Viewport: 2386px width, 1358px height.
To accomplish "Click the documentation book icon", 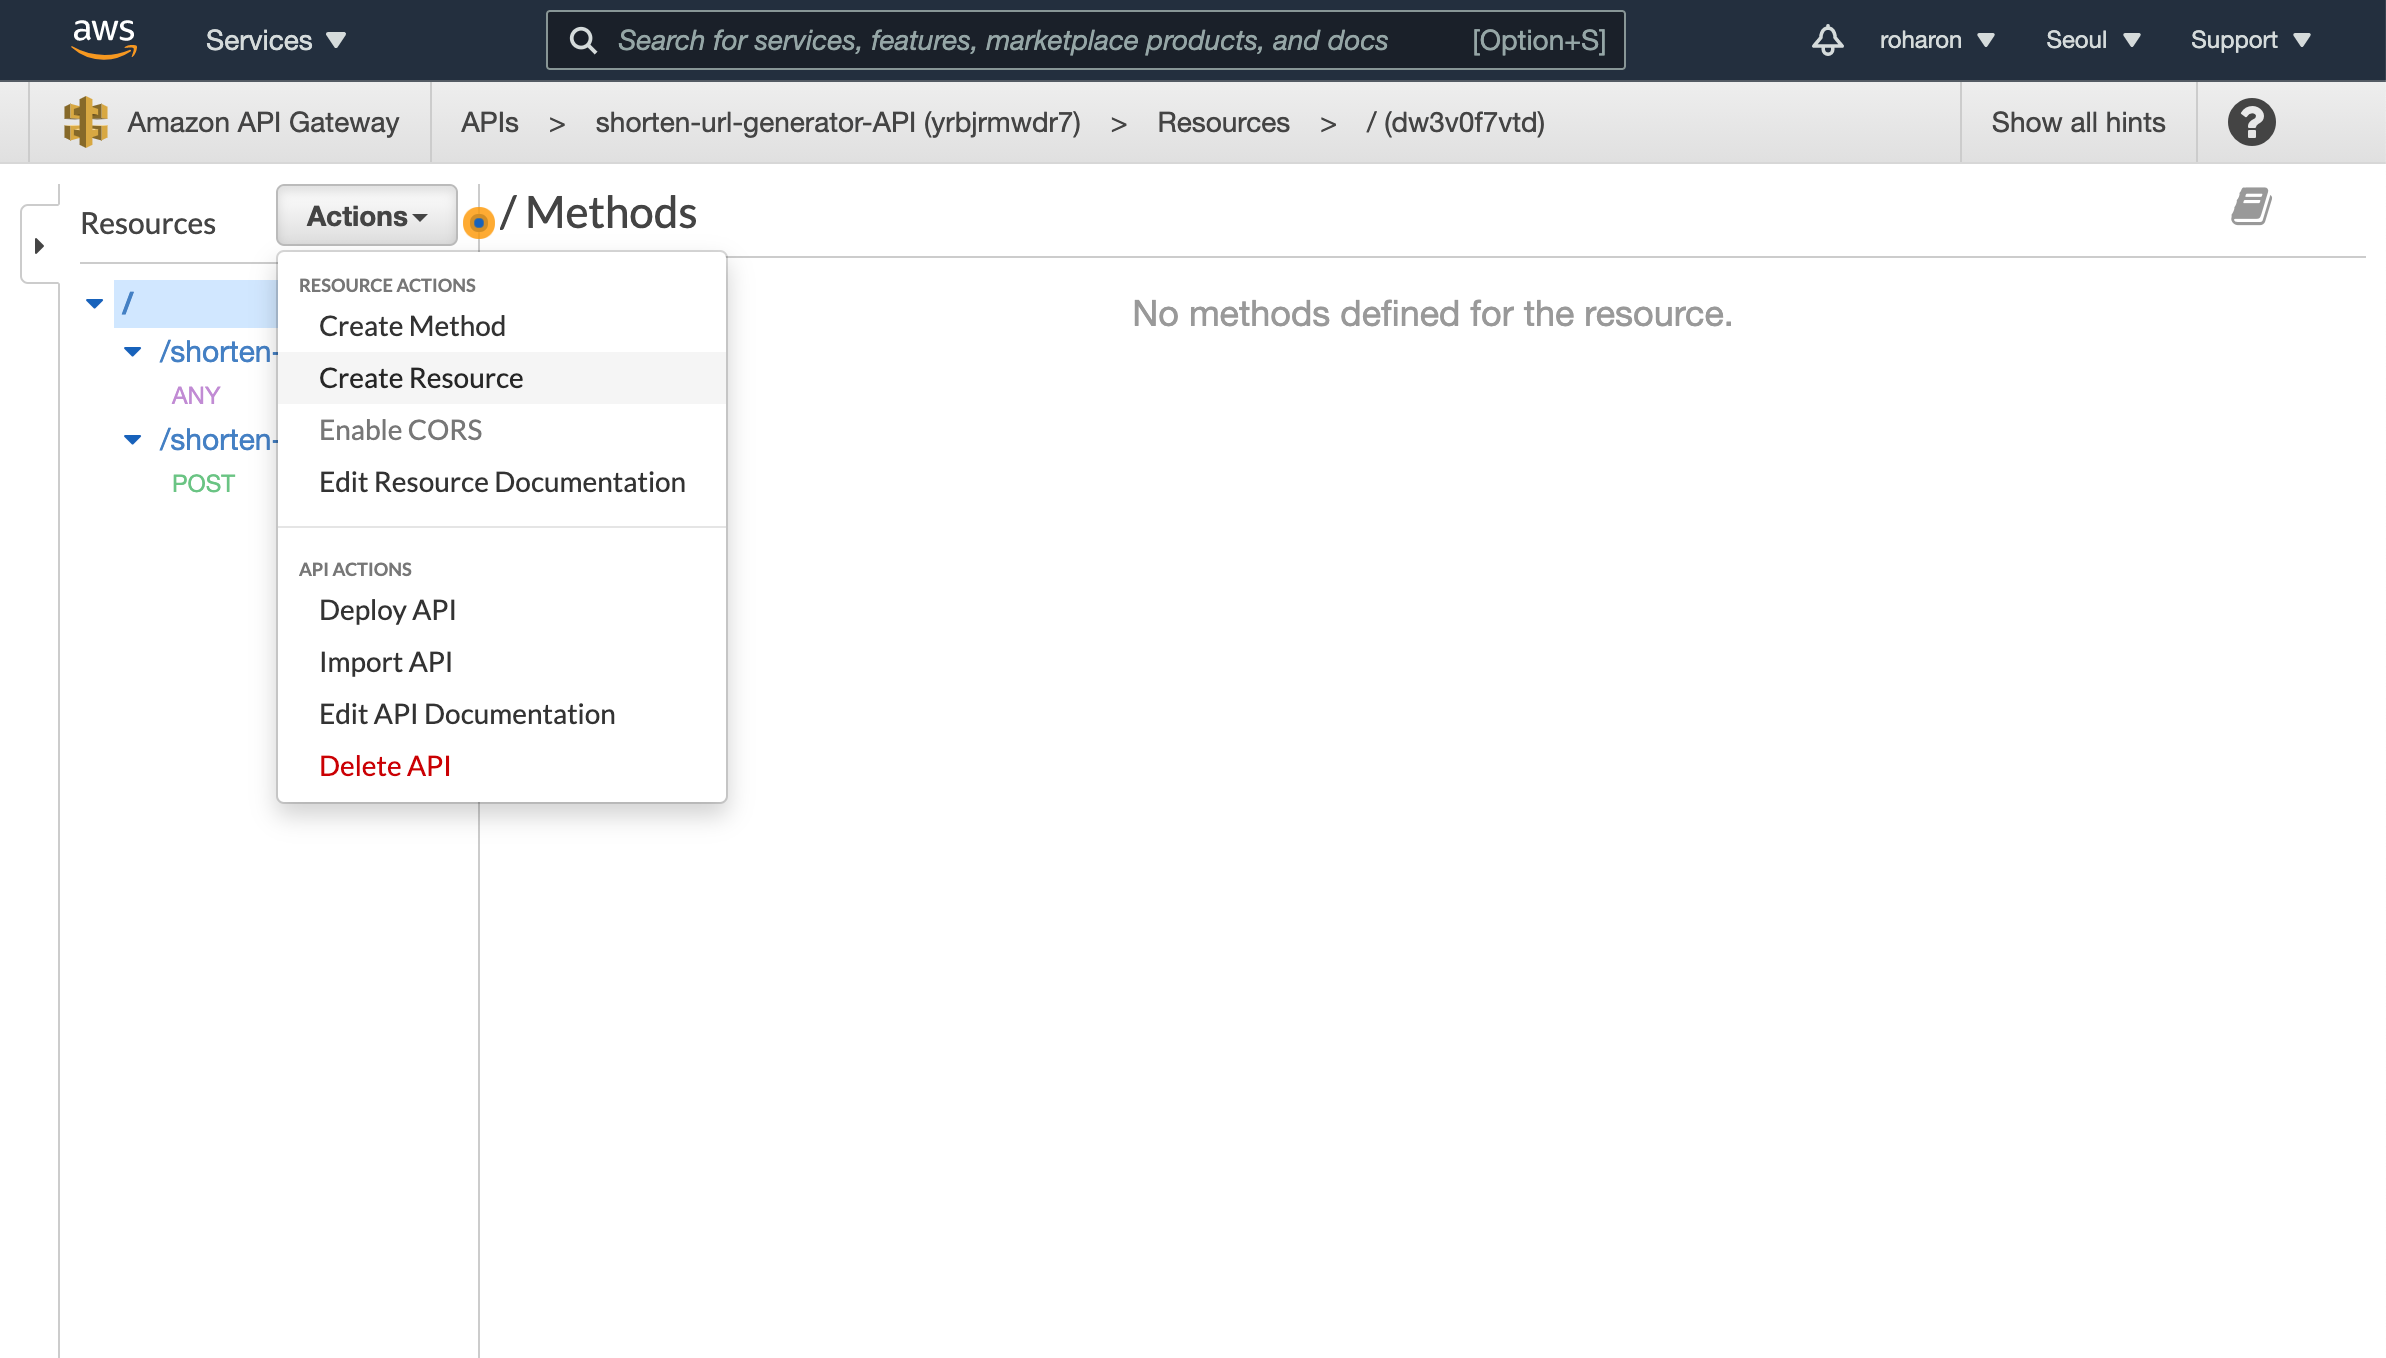I will click(2250, 206).
